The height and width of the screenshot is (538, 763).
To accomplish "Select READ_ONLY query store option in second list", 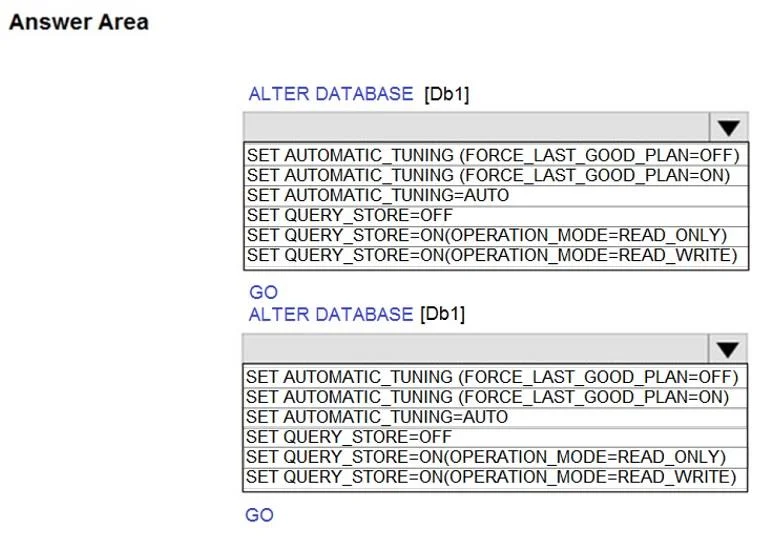I will [x=495, y=457].
